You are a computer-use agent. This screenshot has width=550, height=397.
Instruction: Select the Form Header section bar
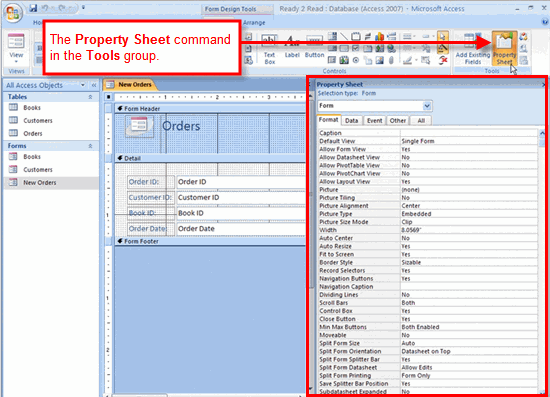[x=210, y=109]
